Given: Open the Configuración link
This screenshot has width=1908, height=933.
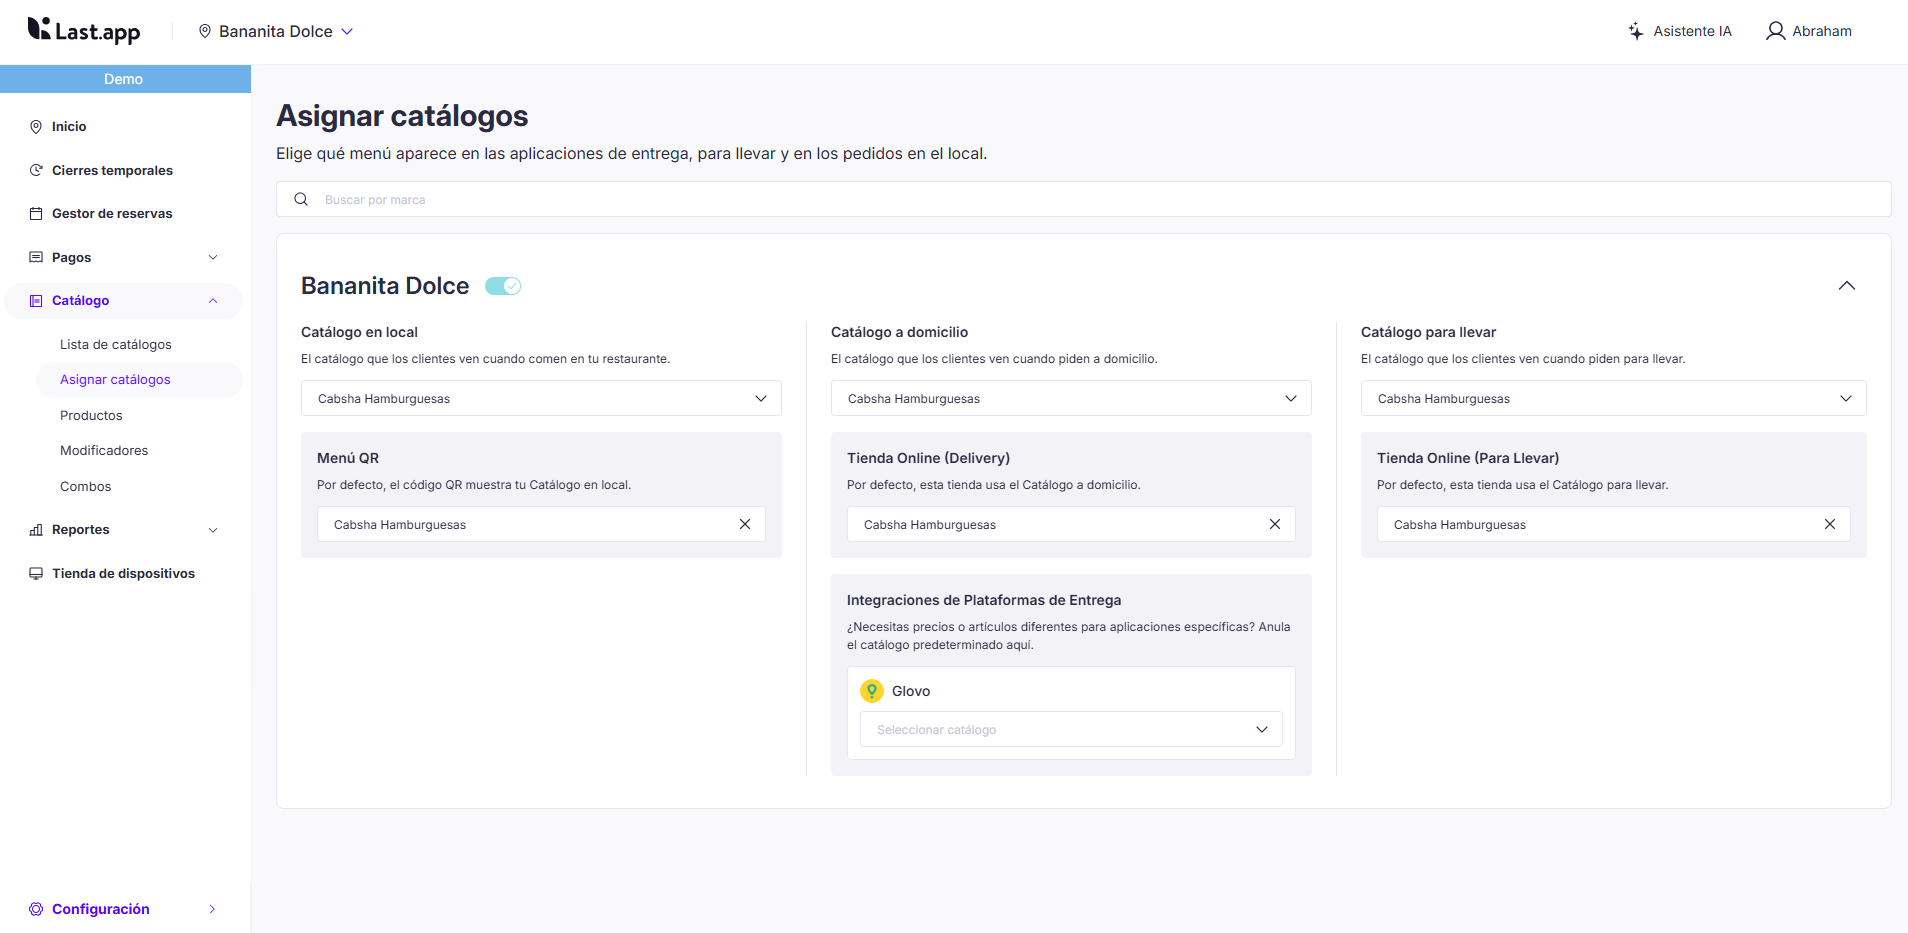Looking at the screenshot, I should coord(101,909).
